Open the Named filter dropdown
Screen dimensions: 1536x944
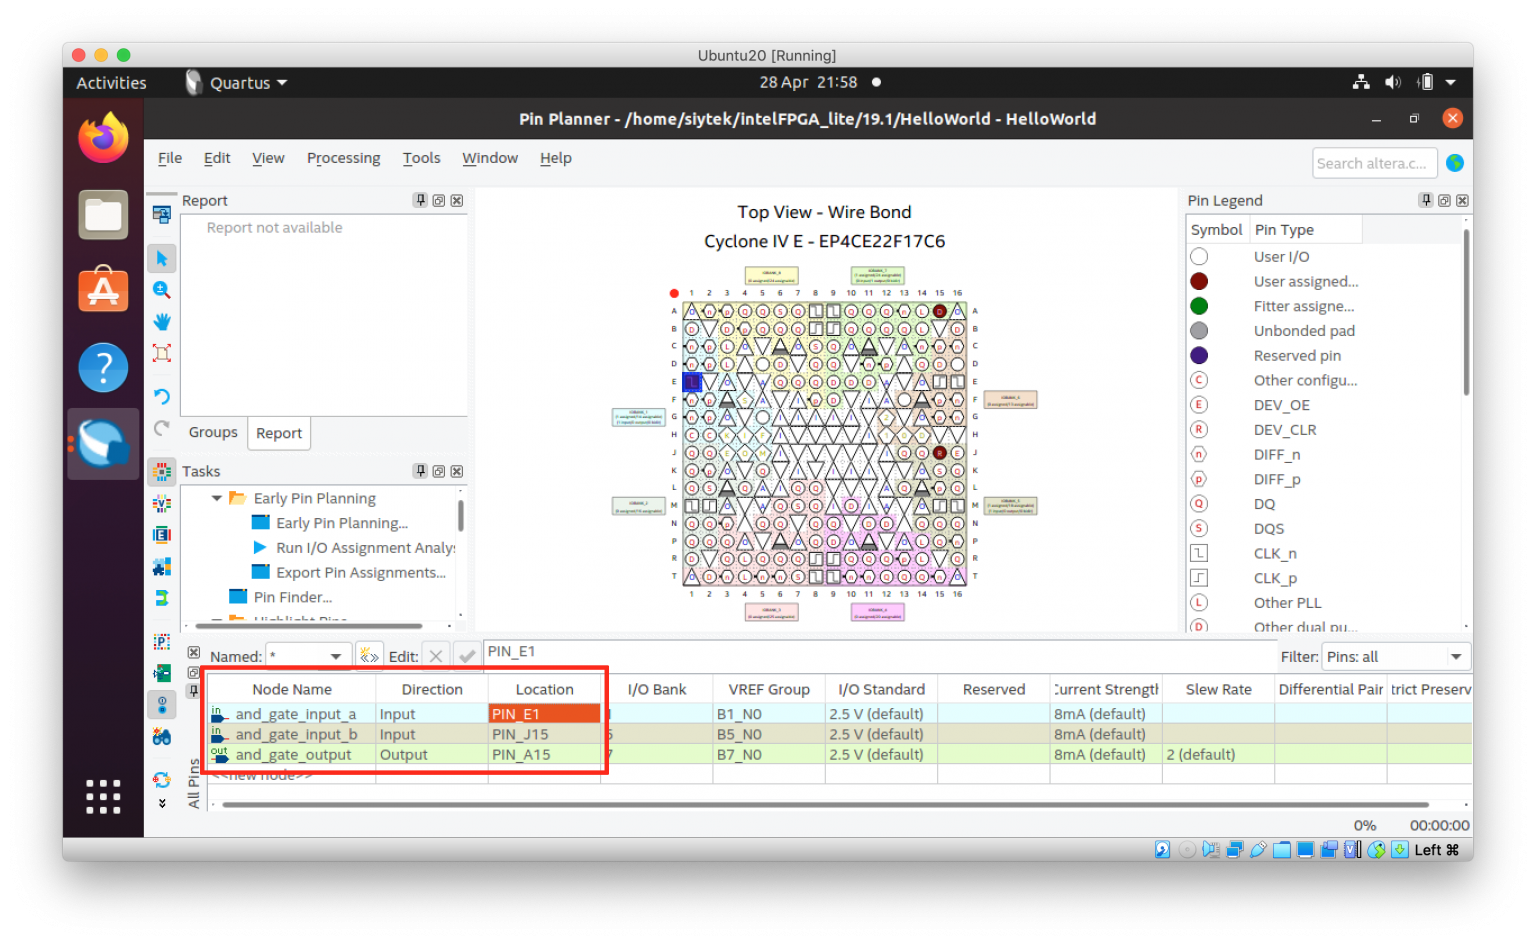point(333,655)
